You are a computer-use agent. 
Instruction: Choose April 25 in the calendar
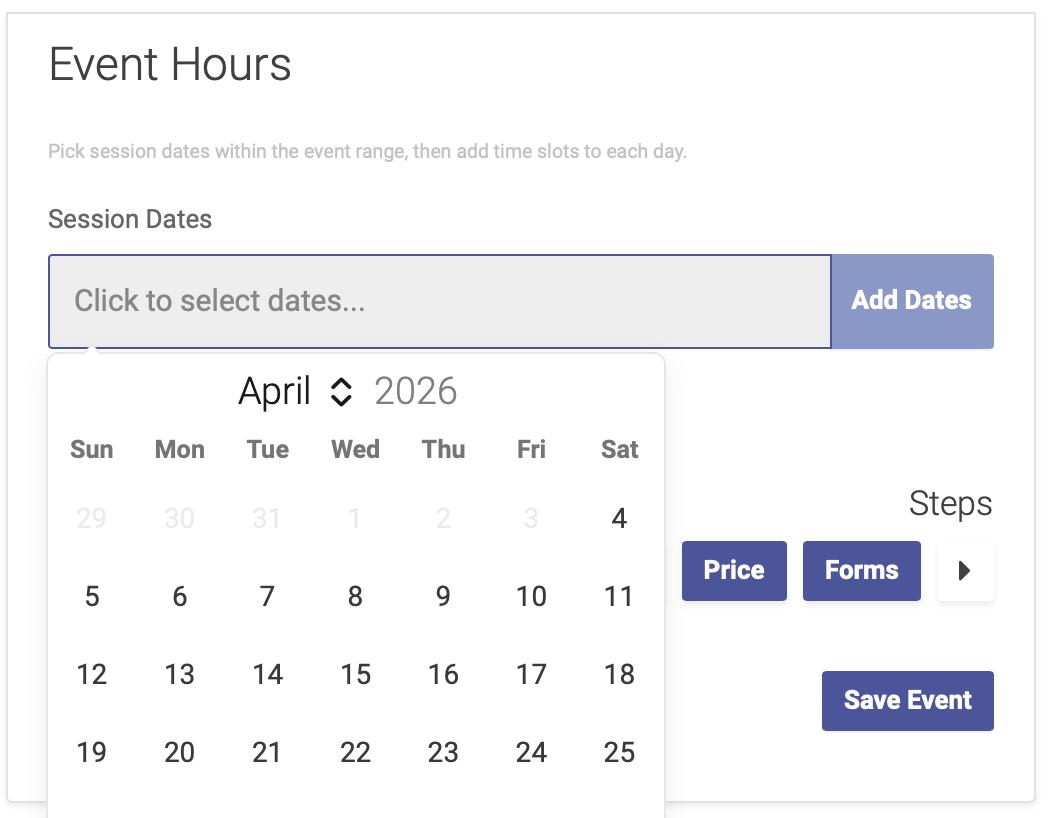tap(619, 751)
